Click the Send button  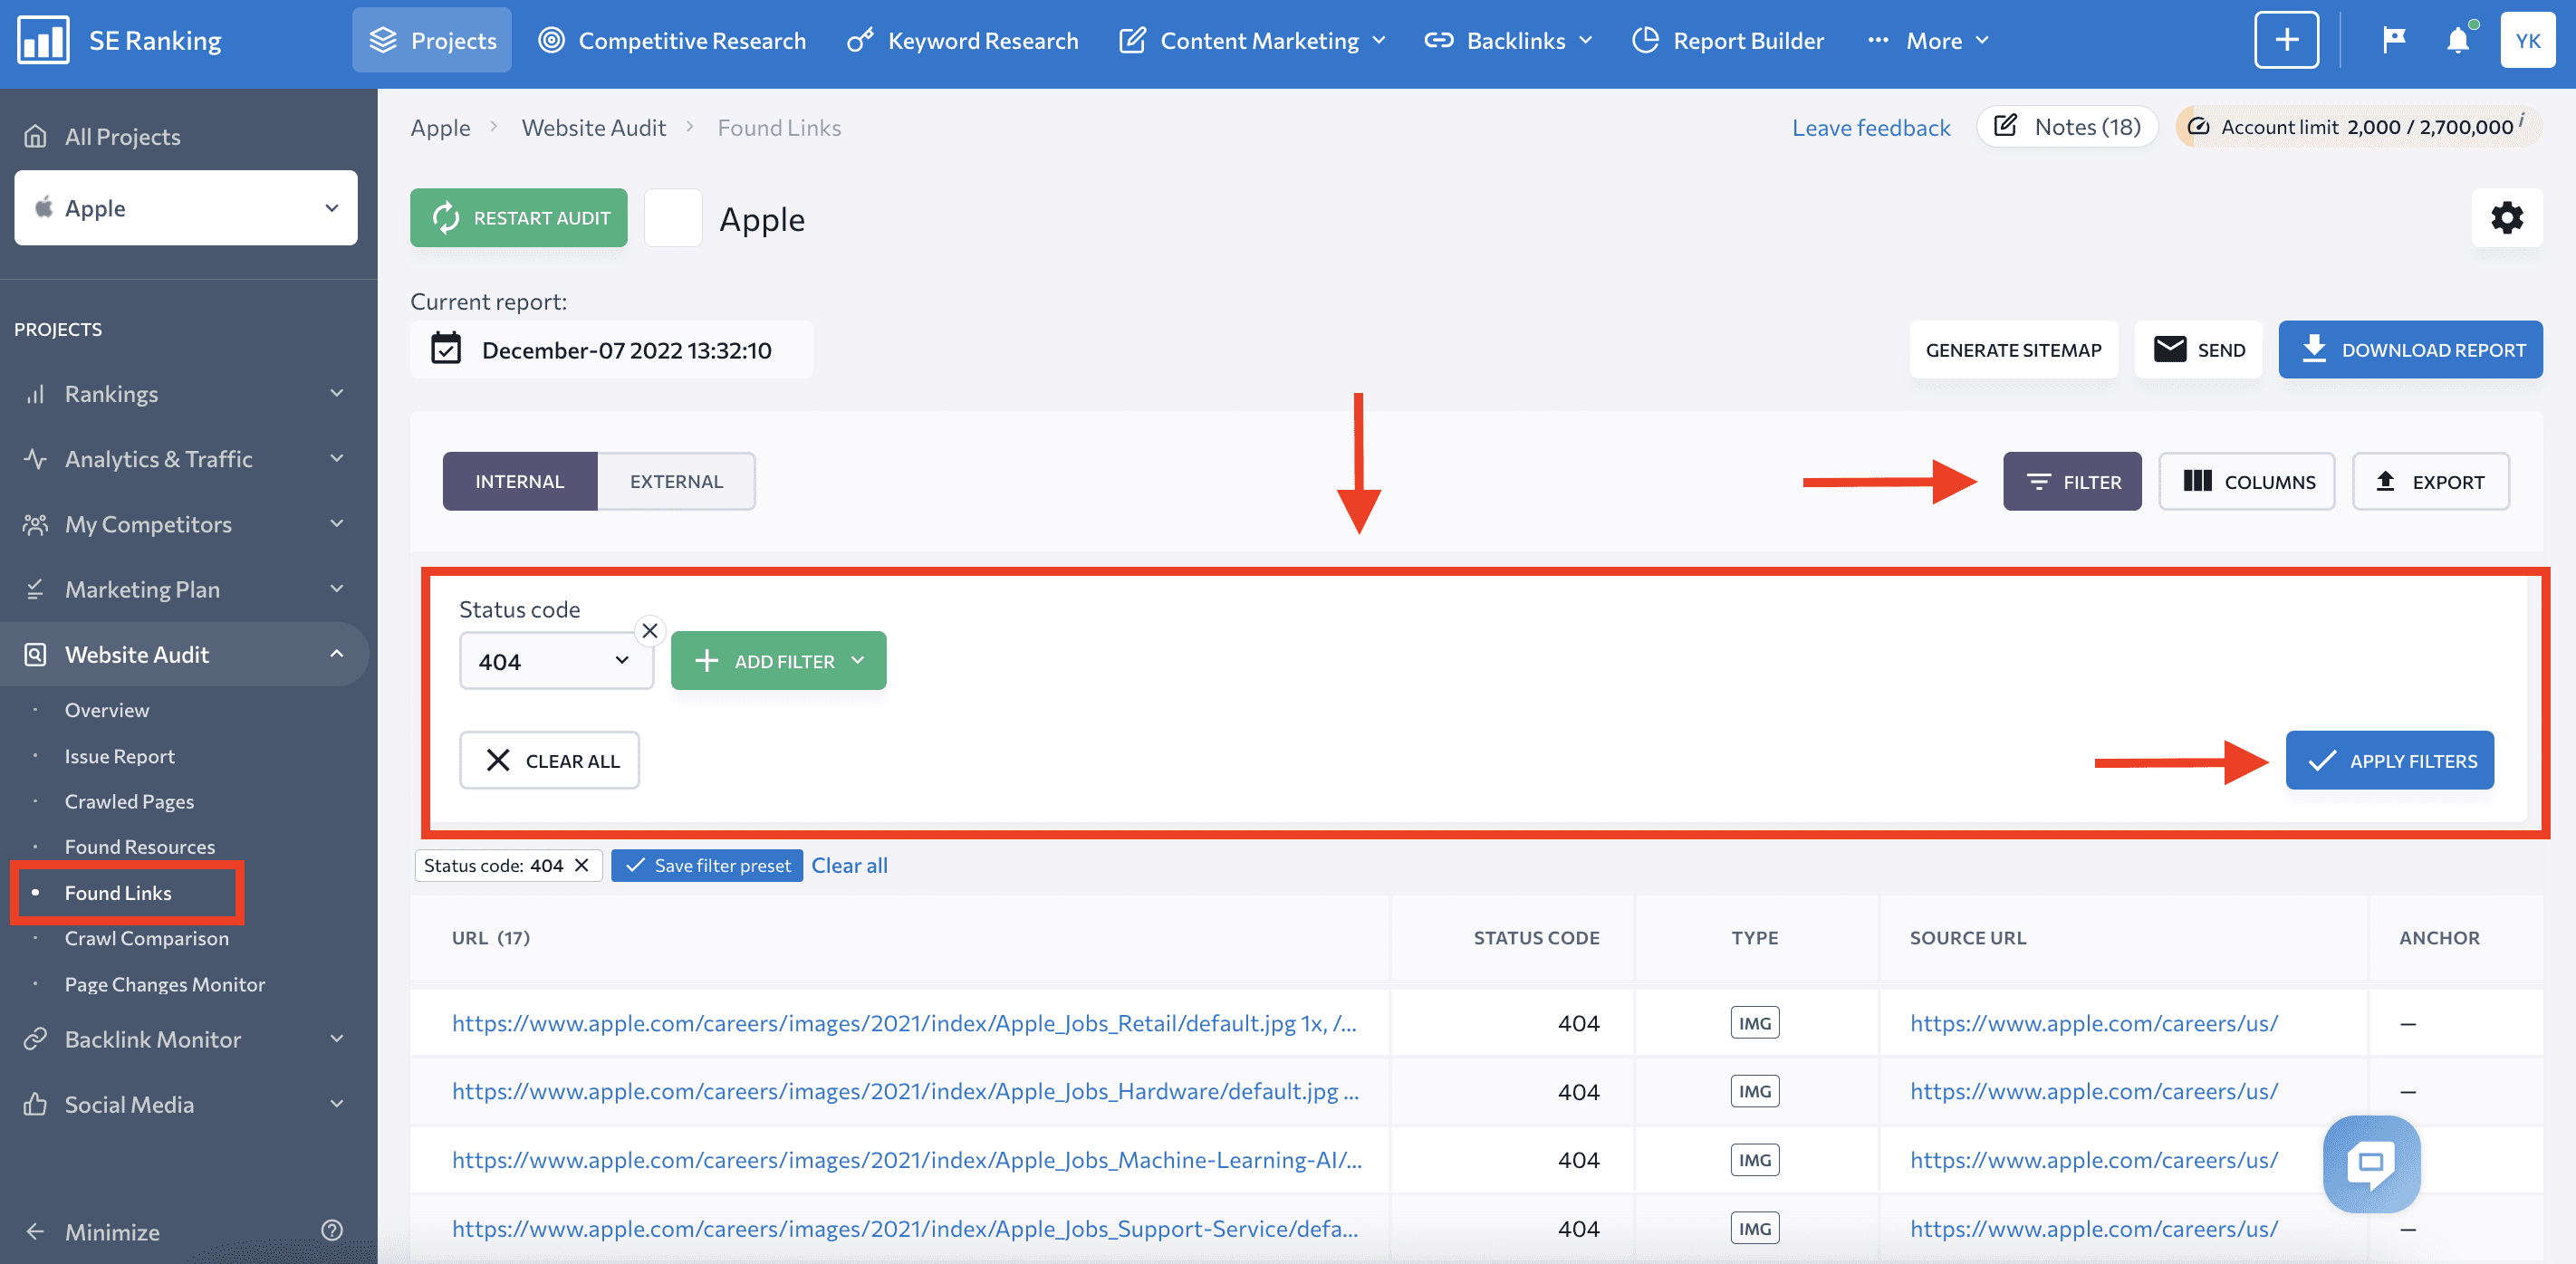(2198, 349)
